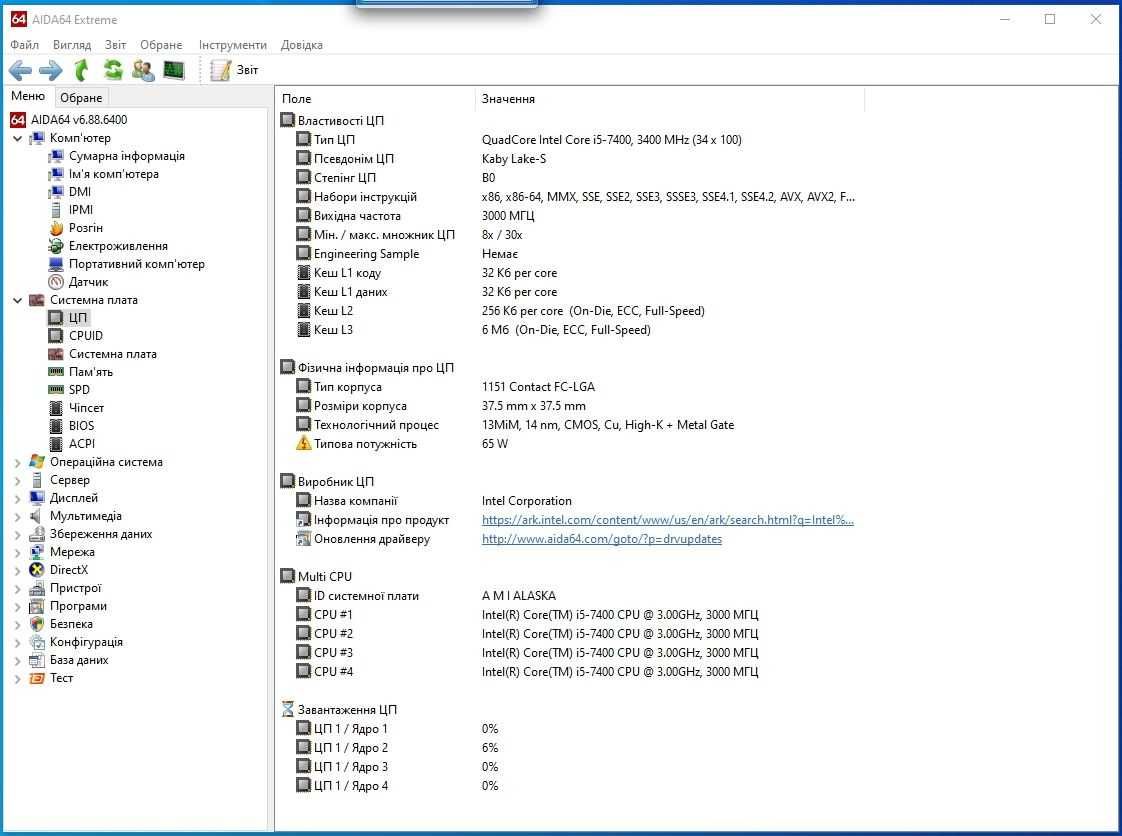Open the Вигляд menu
This screenshot has height=836, width=1122.
tap(72, 44)
